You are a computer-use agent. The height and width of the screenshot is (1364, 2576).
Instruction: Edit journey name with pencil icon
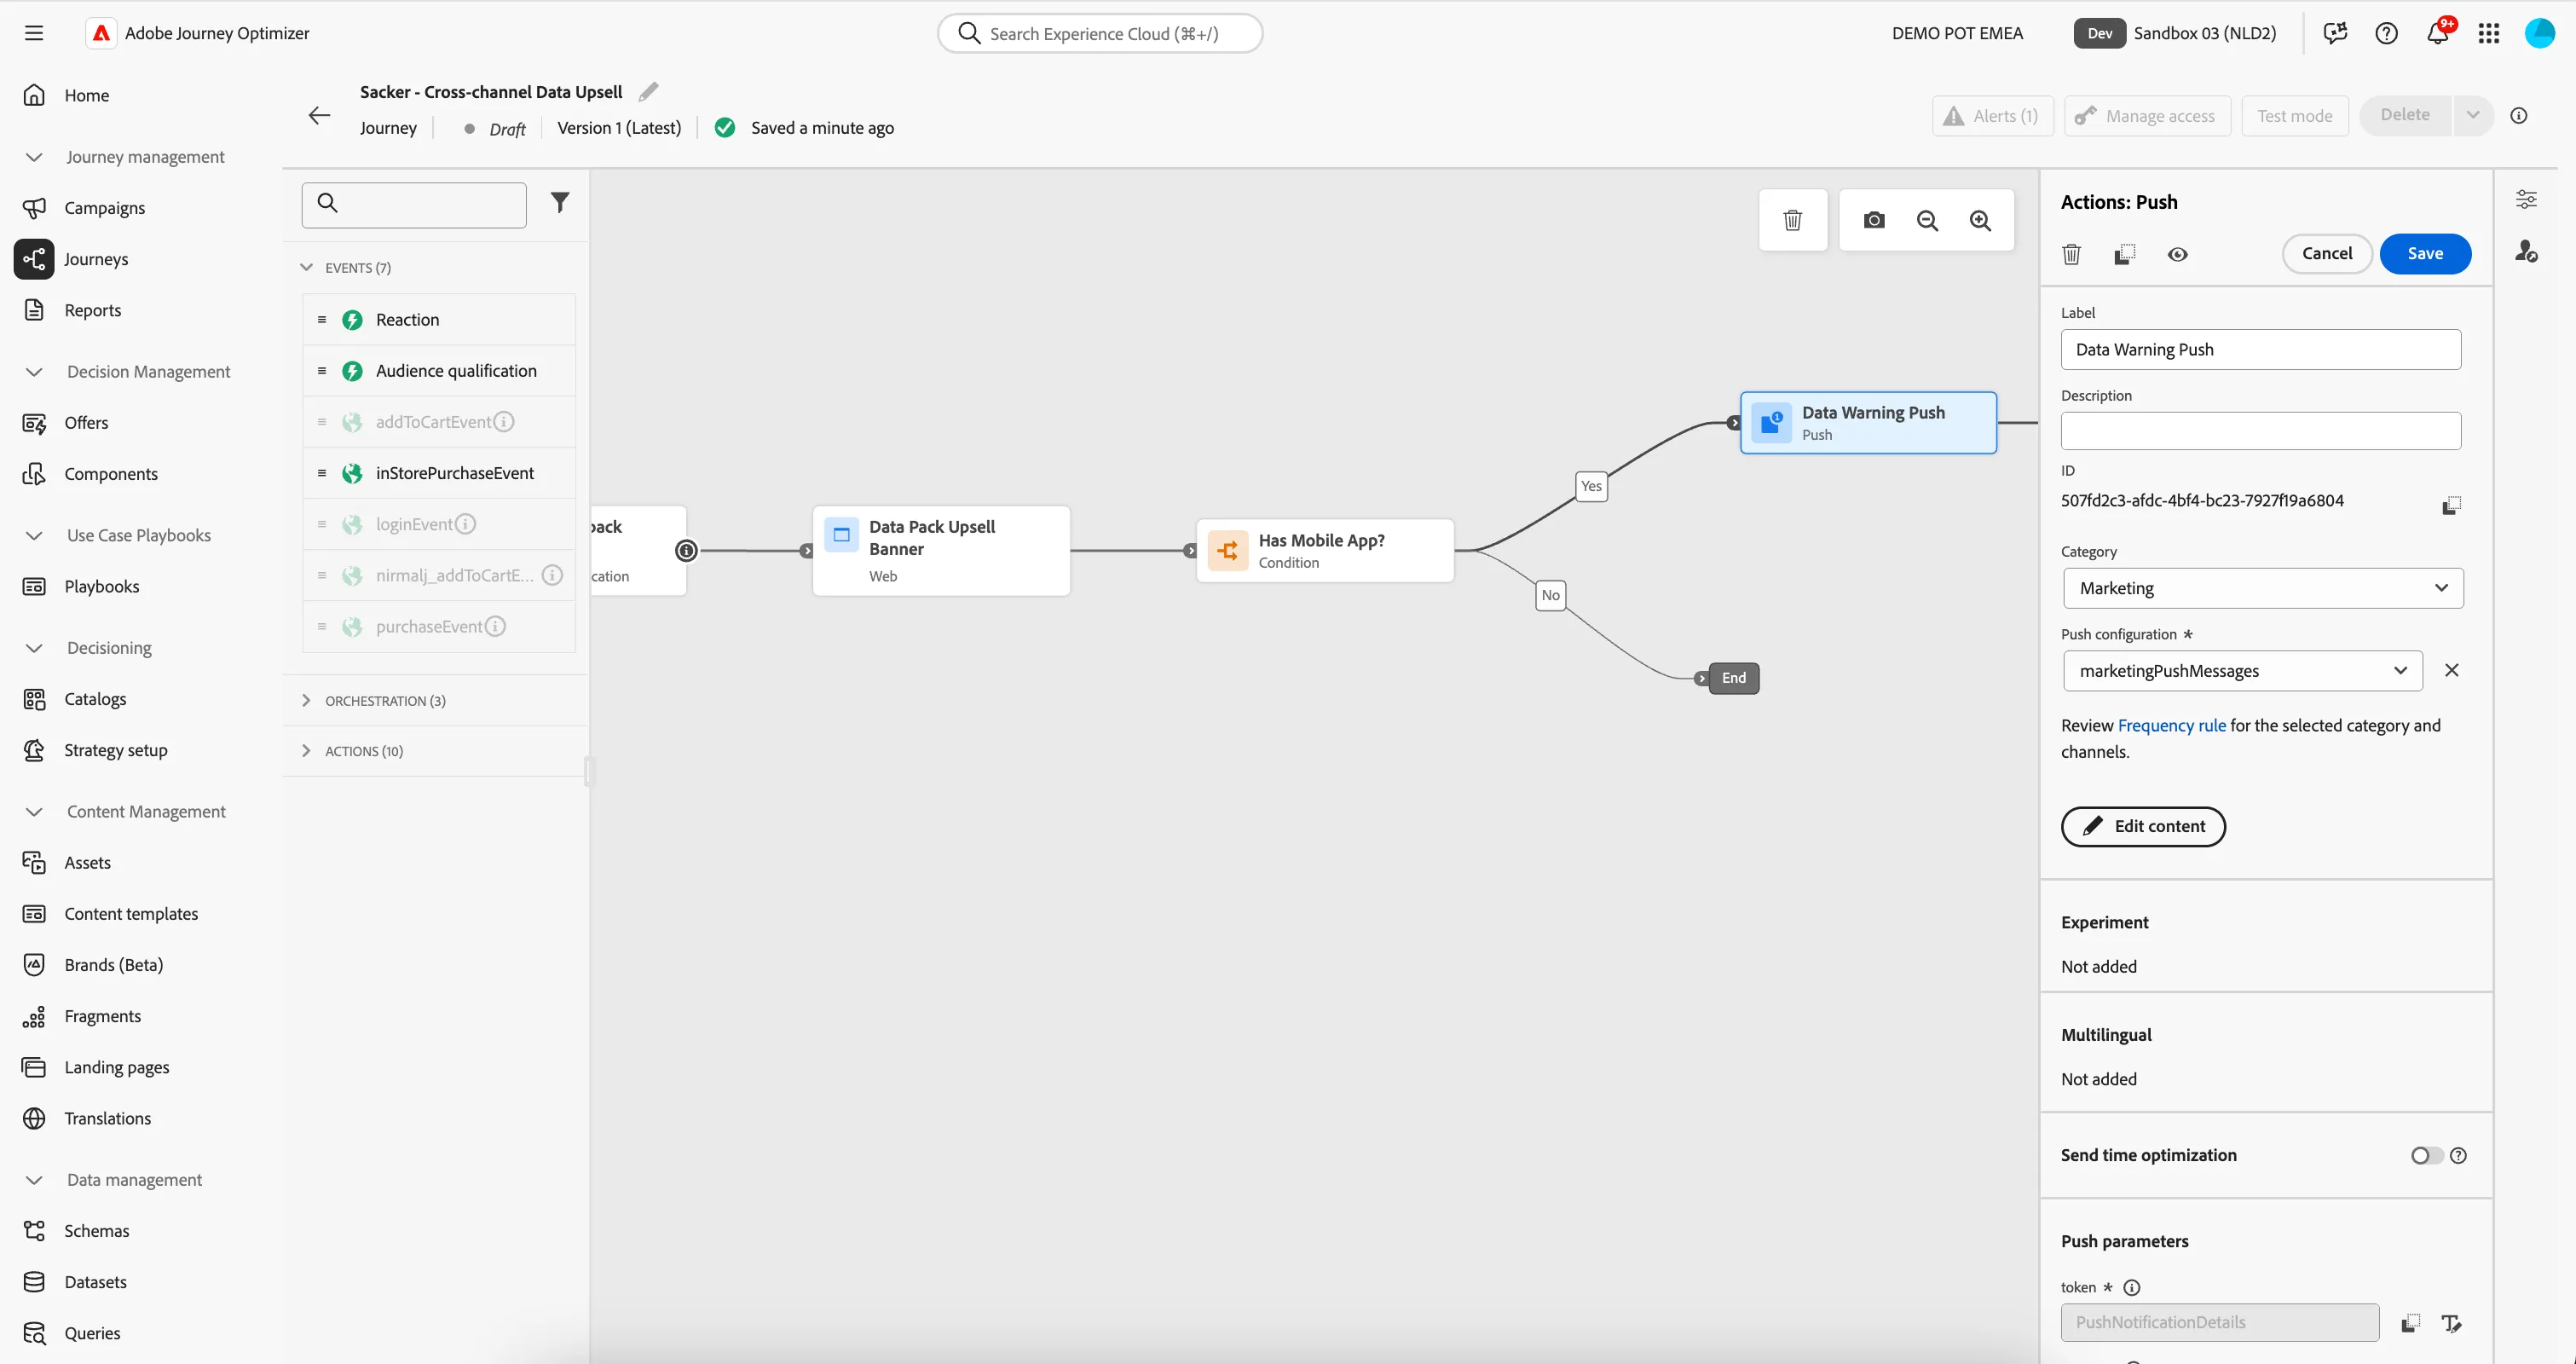(648, 92)
